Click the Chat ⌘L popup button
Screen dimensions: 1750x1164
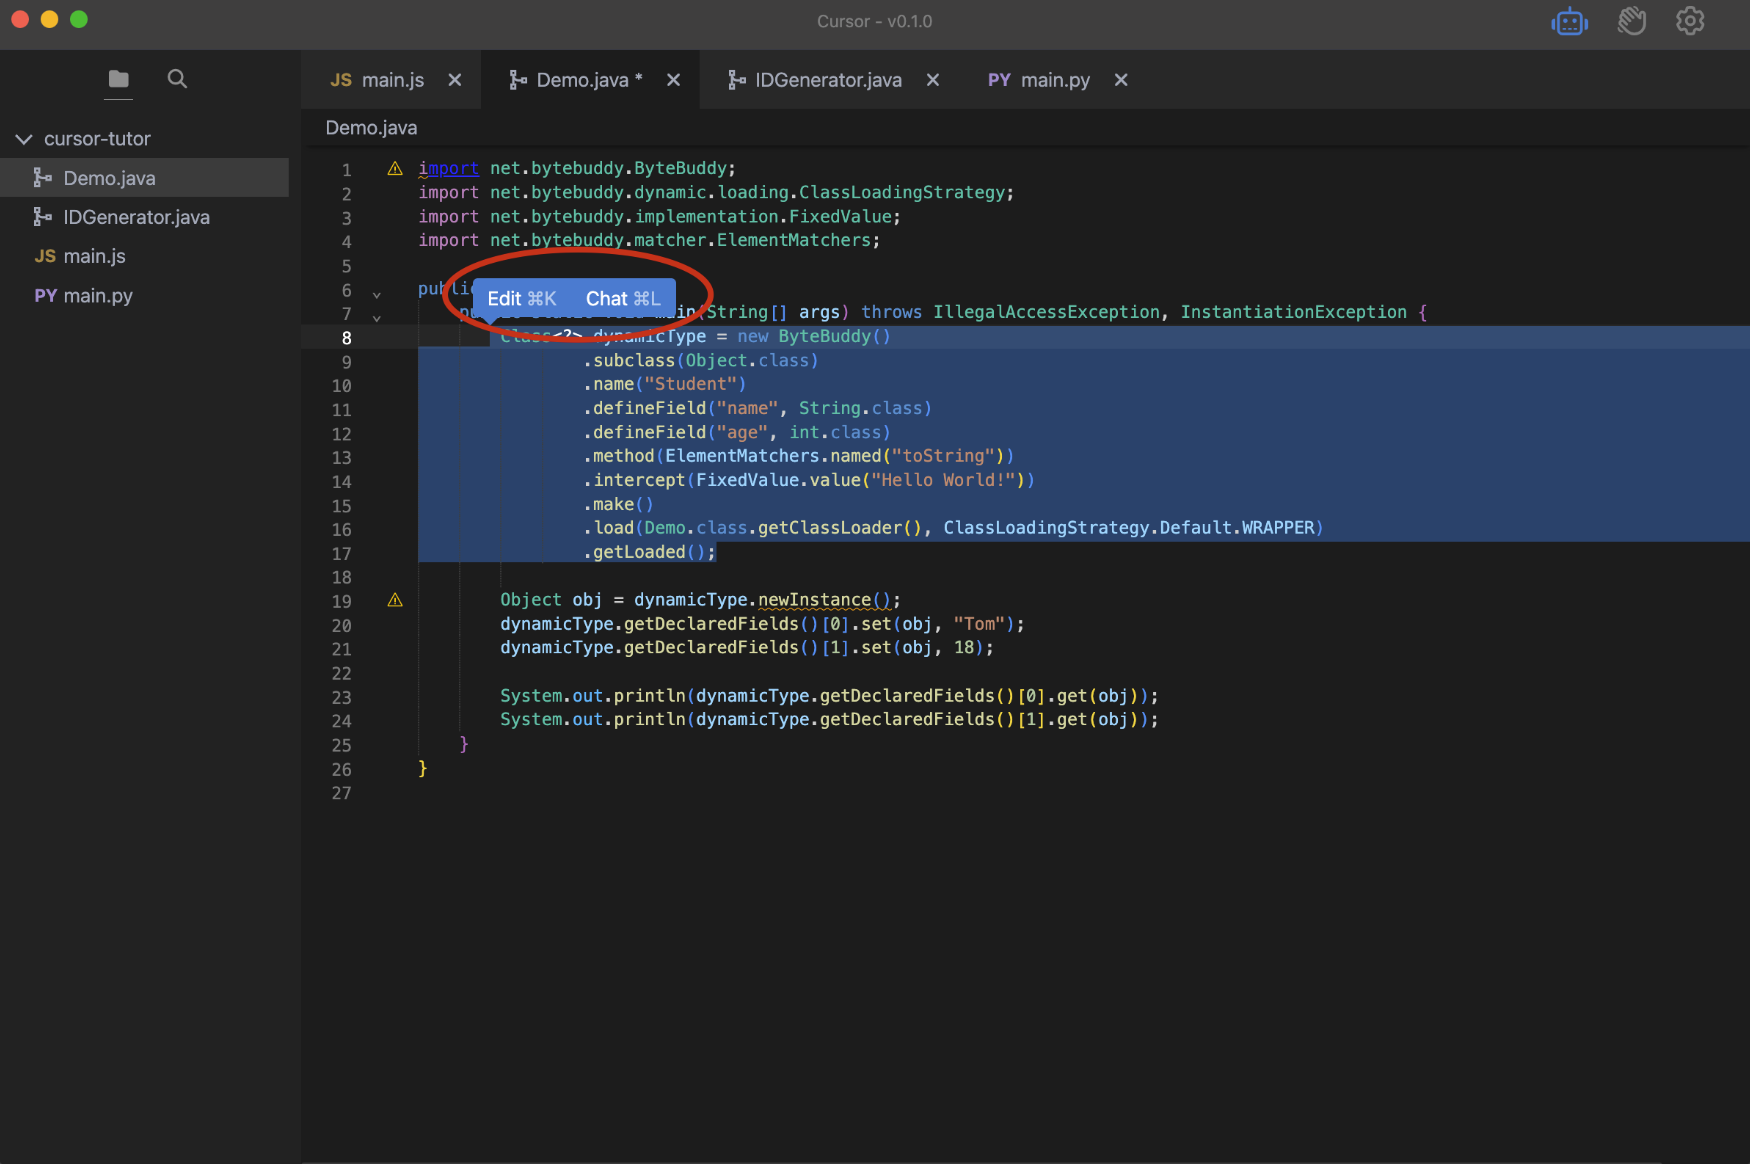623,298
